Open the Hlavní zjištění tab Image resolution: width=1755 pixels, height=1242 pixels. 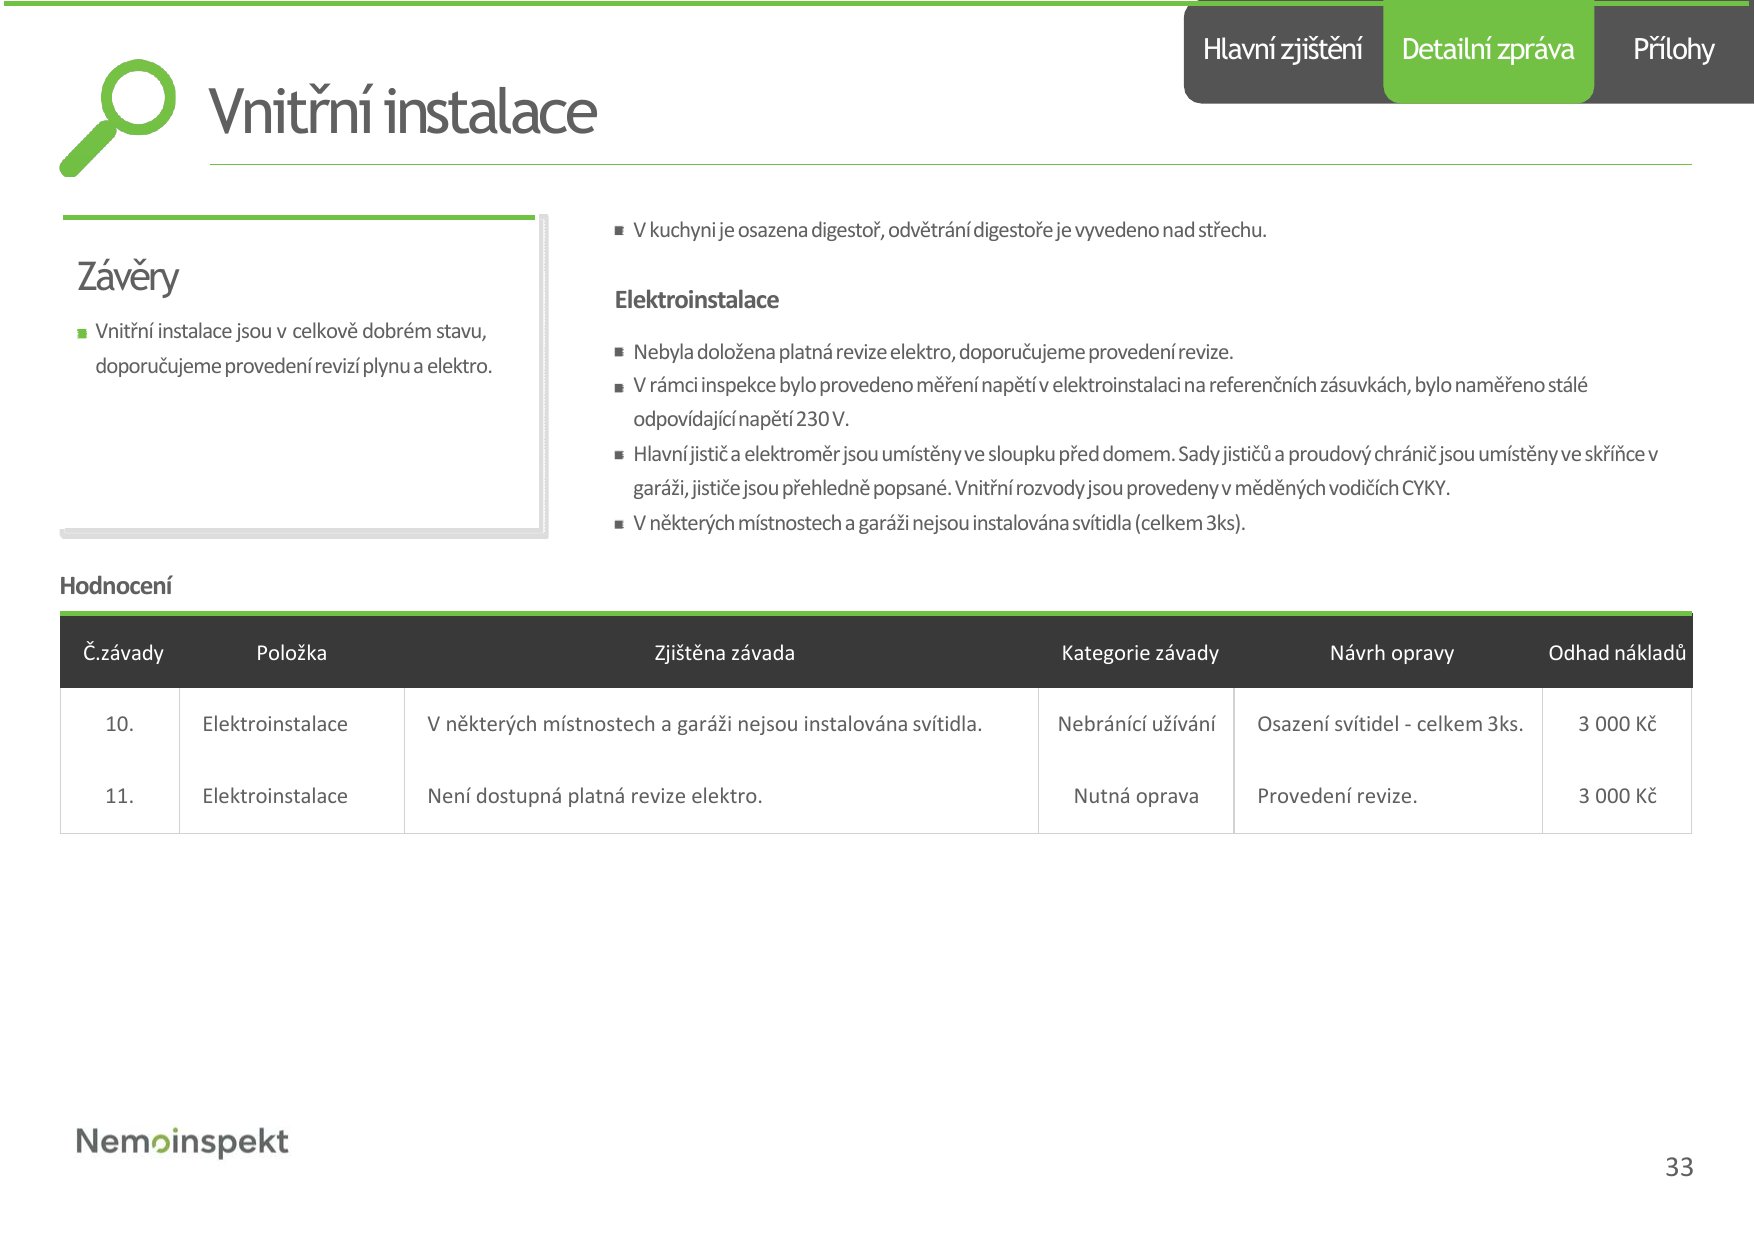point(1282,50)
